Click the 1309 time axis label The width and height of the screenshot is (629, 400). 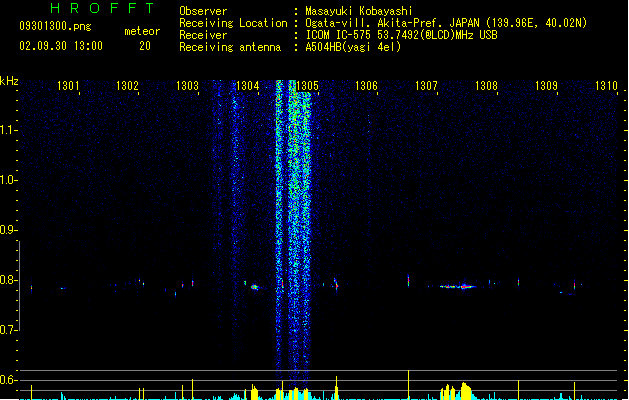click(546, 86)
